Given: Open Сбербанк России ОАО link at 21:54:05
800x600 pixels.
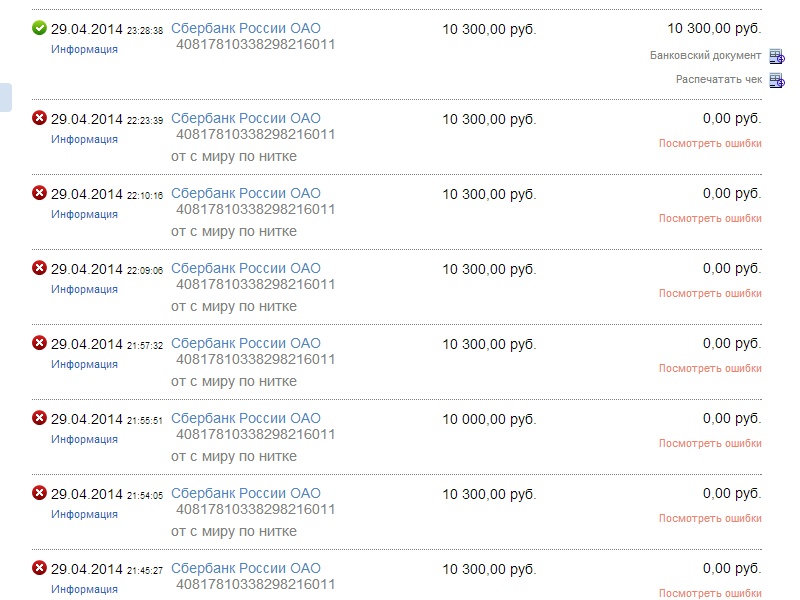Looking at the screenshot, I should 245,493.
